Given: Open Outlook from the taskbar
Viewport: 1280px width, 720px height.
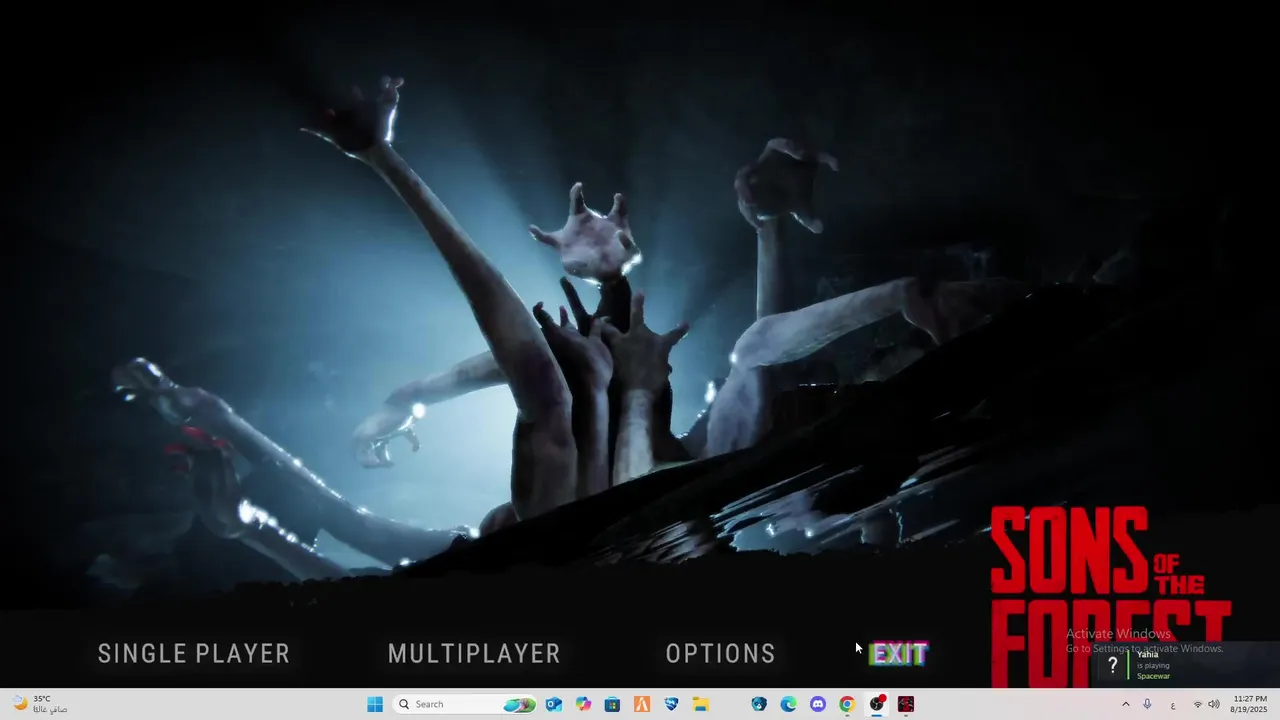Looking at the screenshot, I should [553, 704].
